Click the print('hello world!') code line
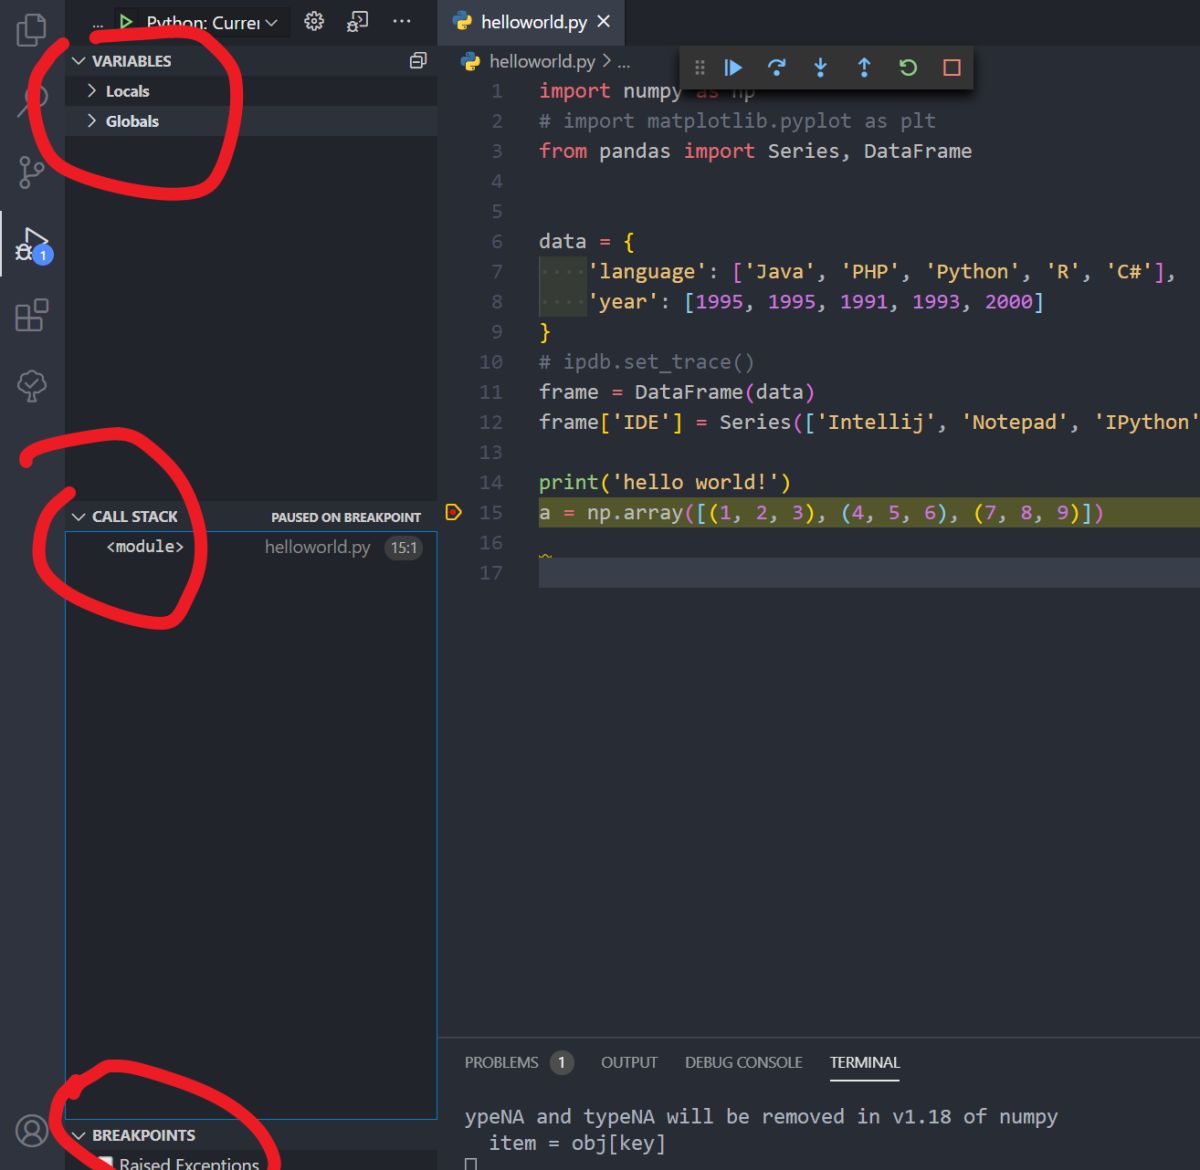Image resolution: width=1200 pixels, height=1170 pixels. pos(665,482)
